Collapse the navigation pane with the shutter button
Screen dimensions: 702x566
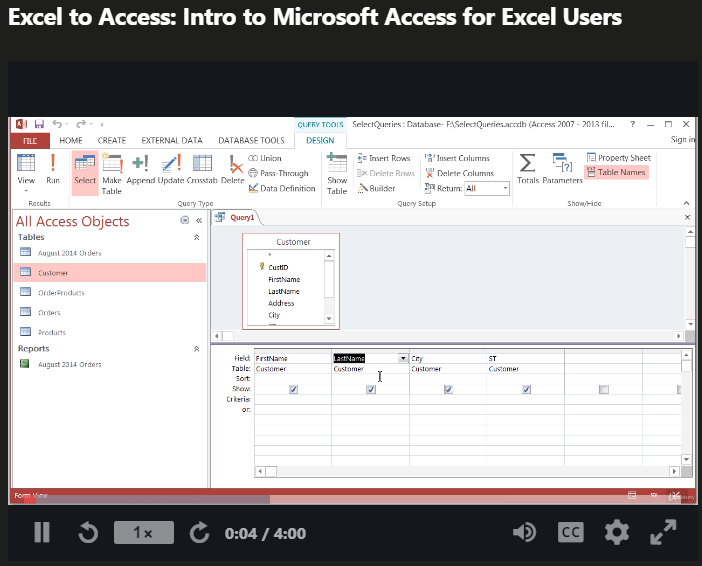[199, 220]
